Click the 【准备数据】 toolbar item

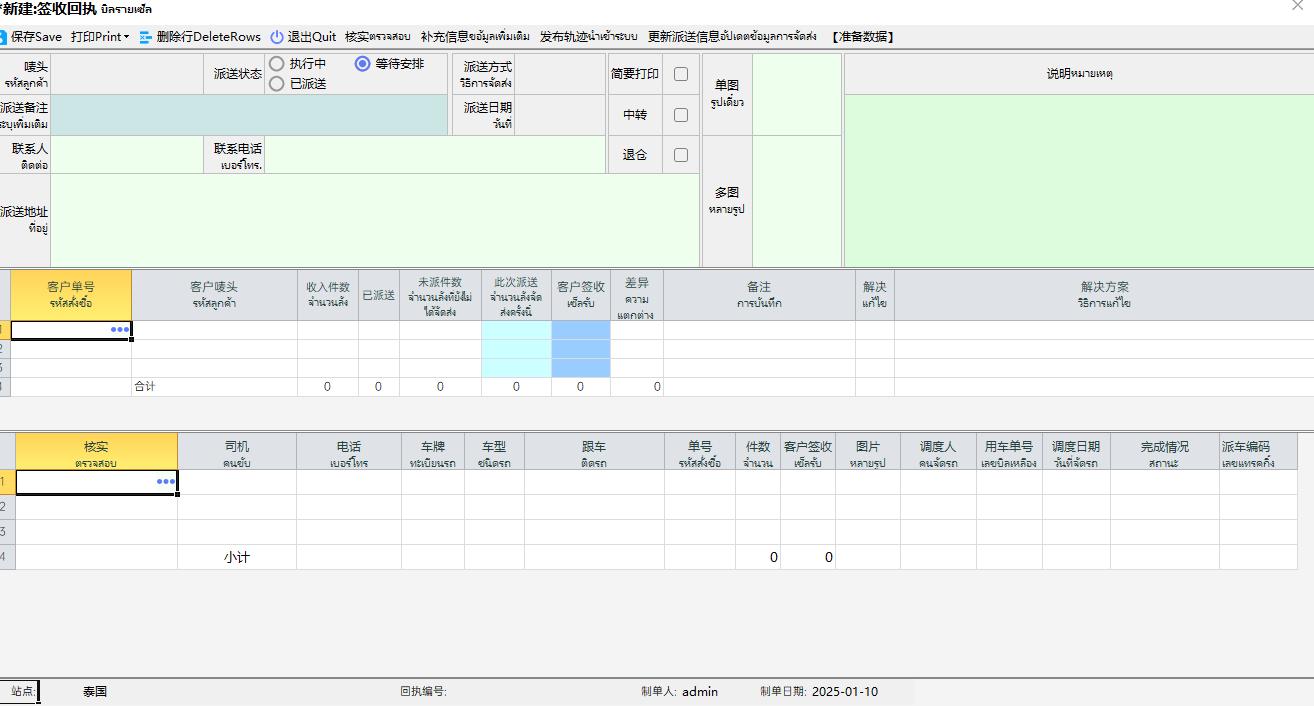click(x=862, y=37)
